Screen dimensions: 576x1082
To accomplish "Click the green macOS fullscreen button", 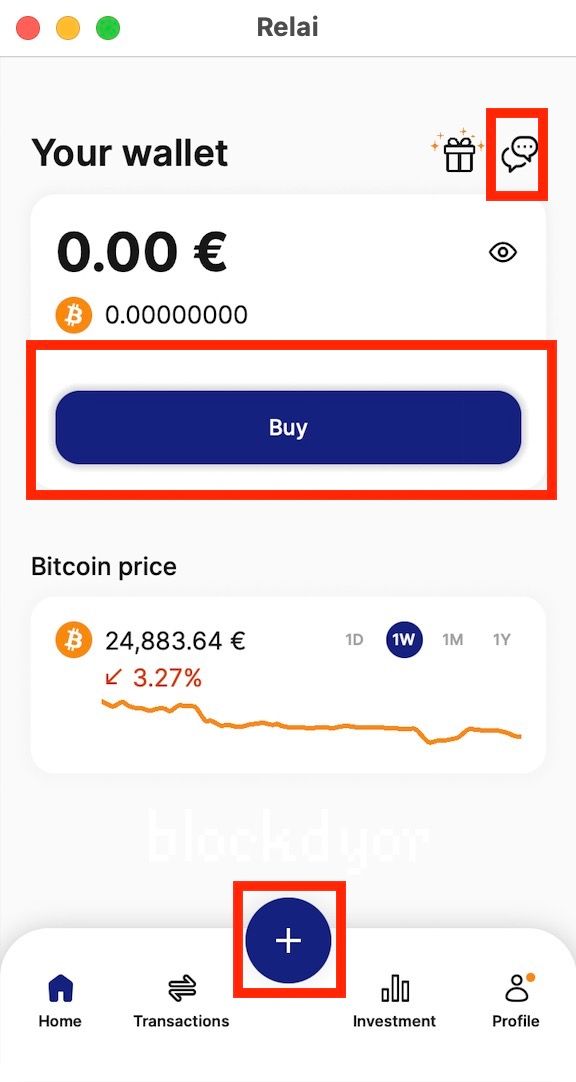I will (x=108, y=28).
